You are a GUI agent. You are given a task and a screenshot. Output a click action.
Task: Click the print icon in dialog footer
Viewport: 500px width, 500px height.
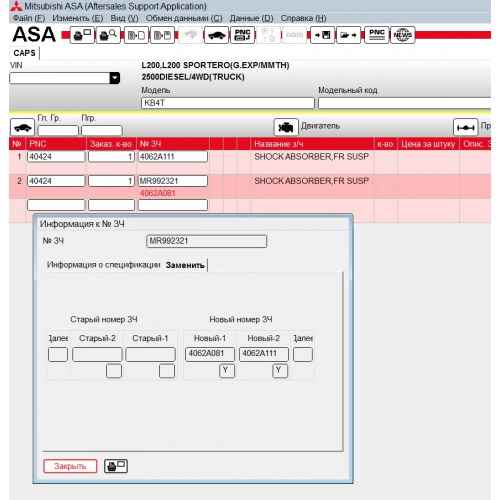116,466
